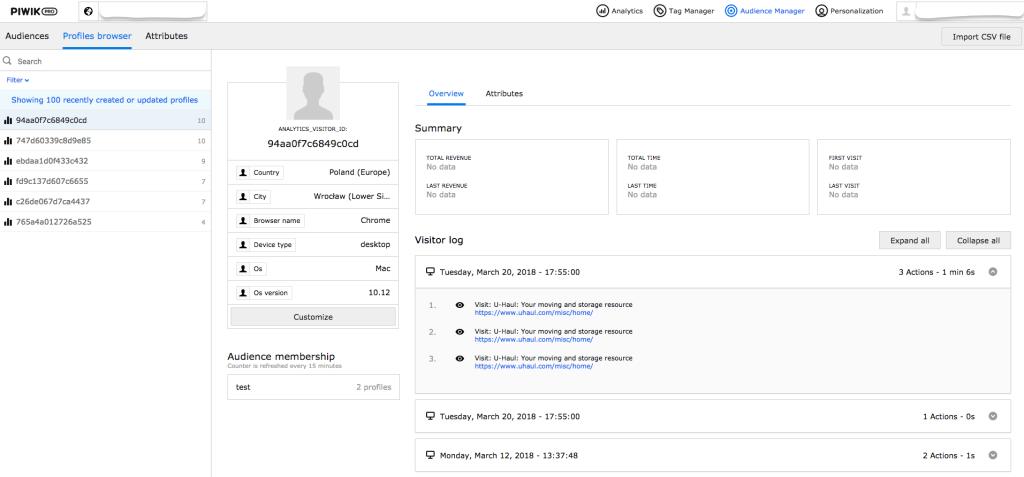Open second uhaul.com/misc/home link
1024x477 pixels.
coord(534,339)
